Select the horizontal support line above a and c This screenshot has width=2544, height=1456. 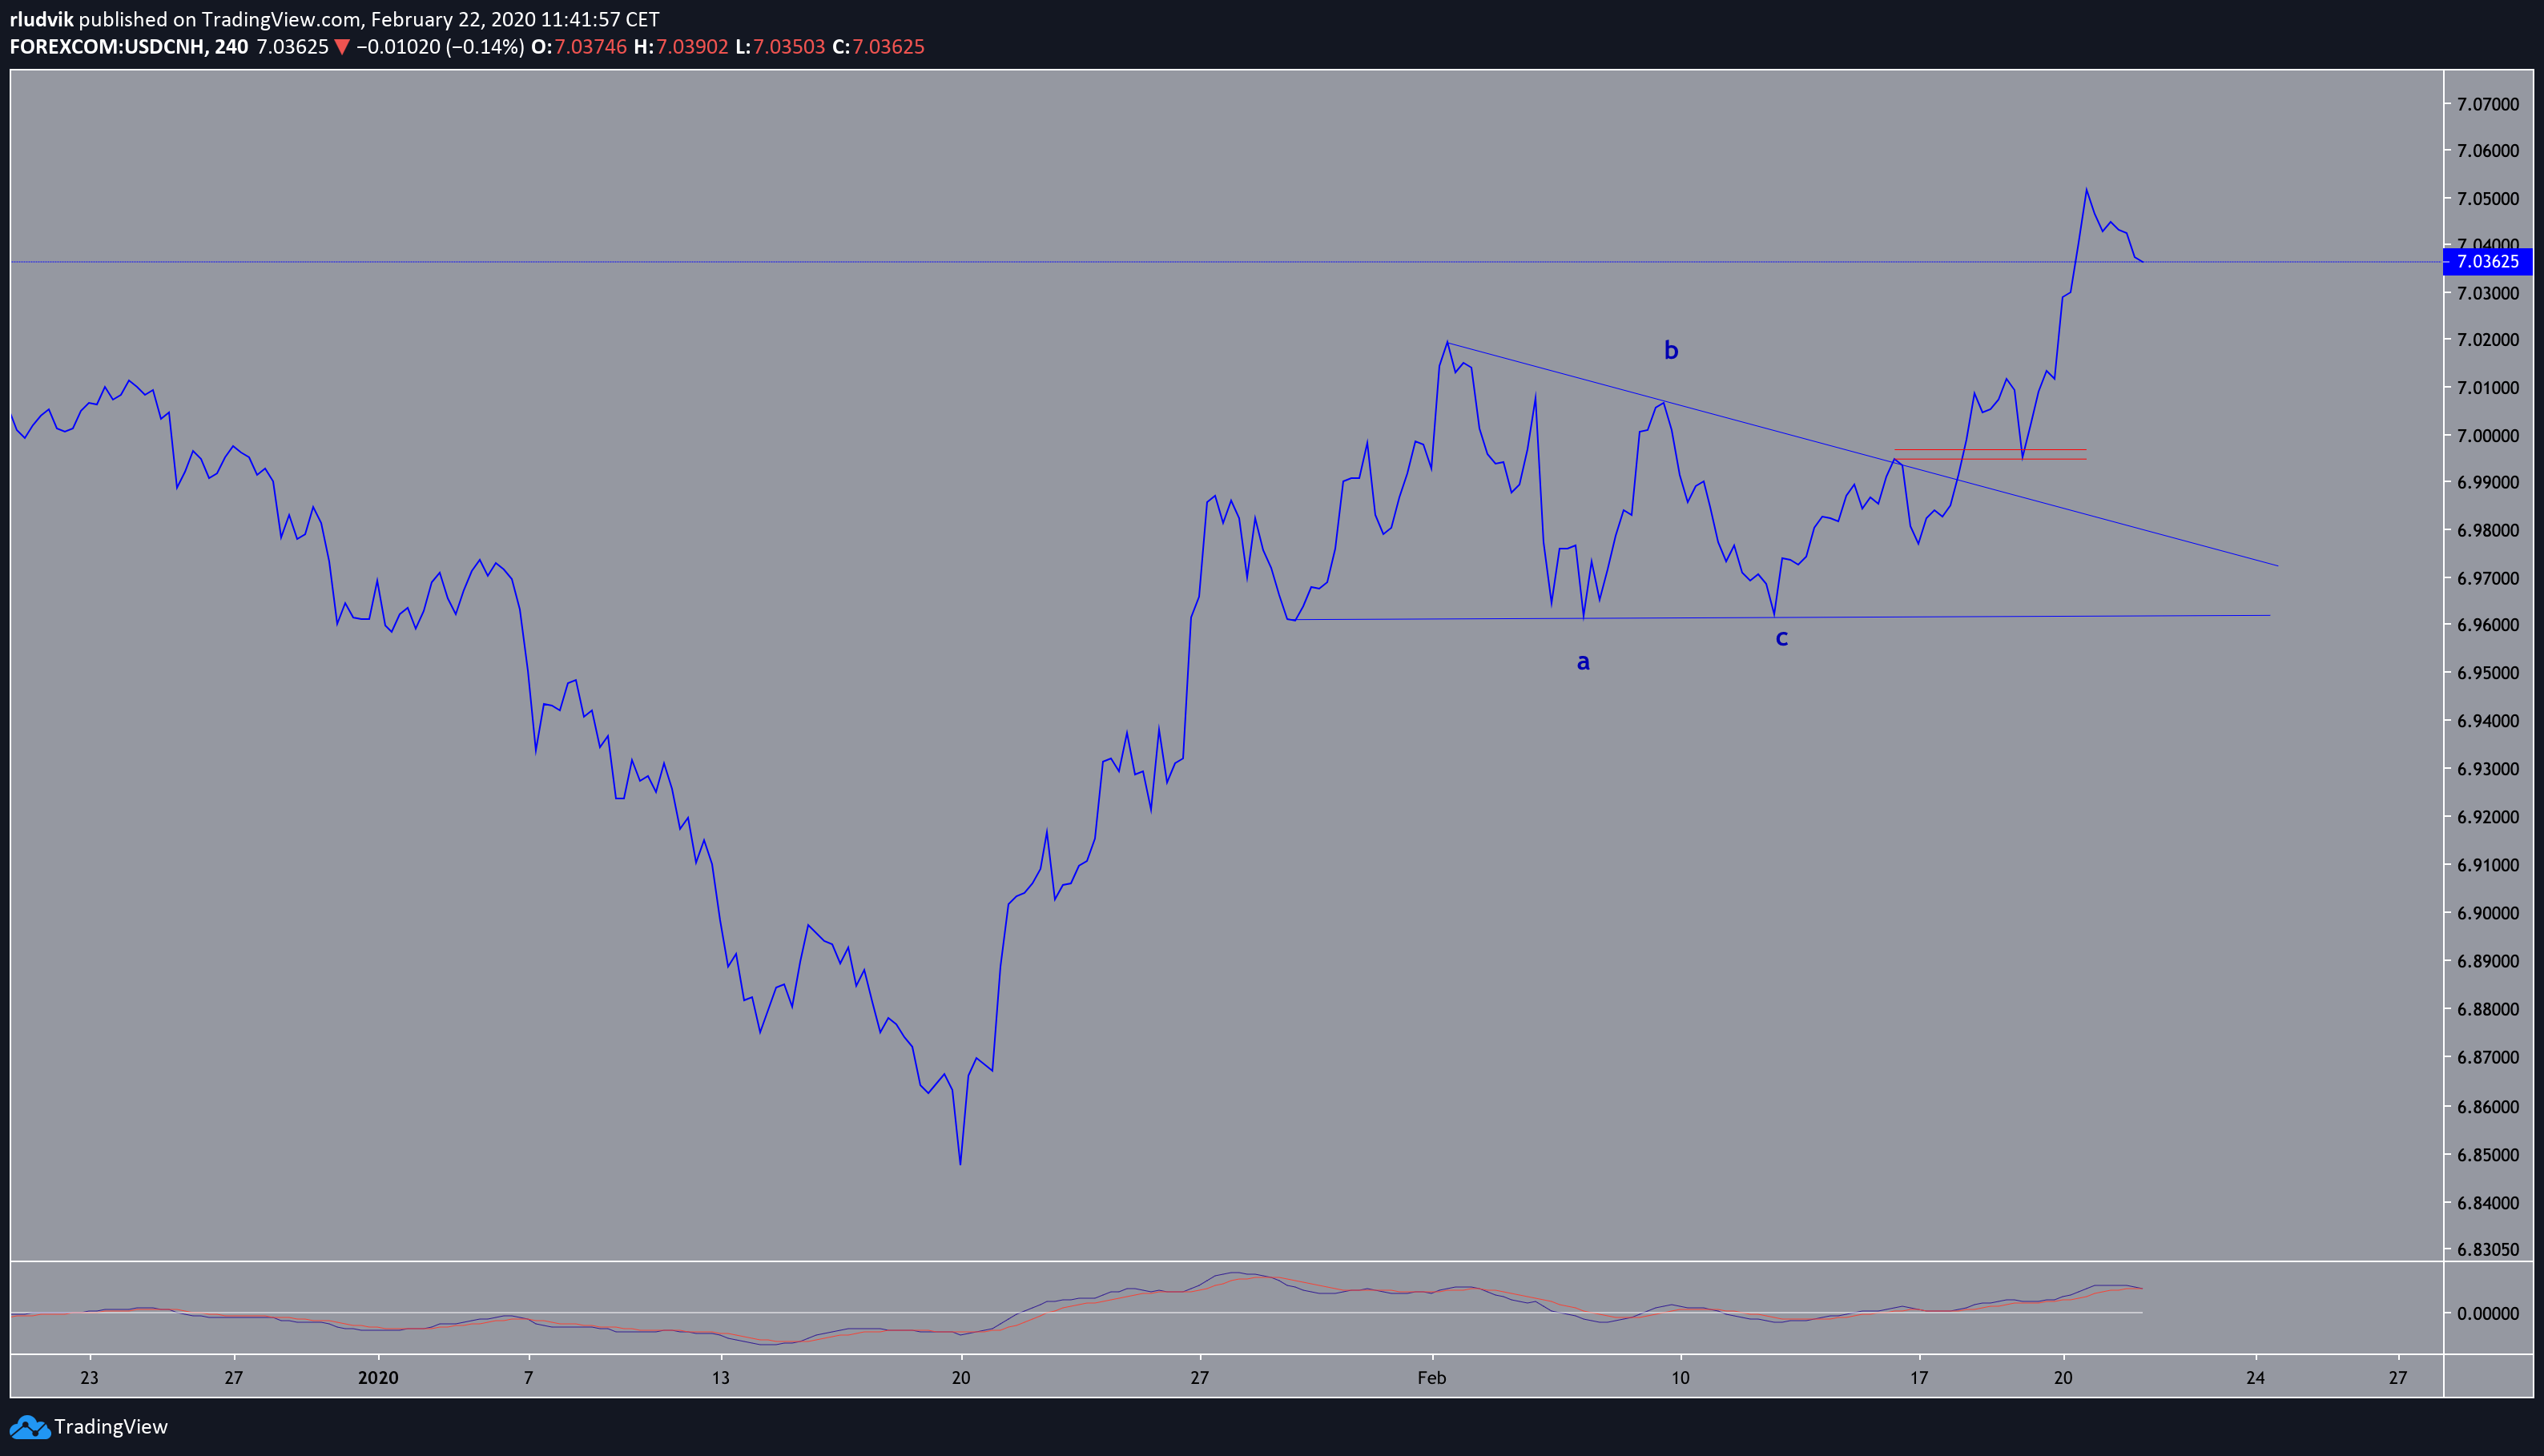(1782, 617)
